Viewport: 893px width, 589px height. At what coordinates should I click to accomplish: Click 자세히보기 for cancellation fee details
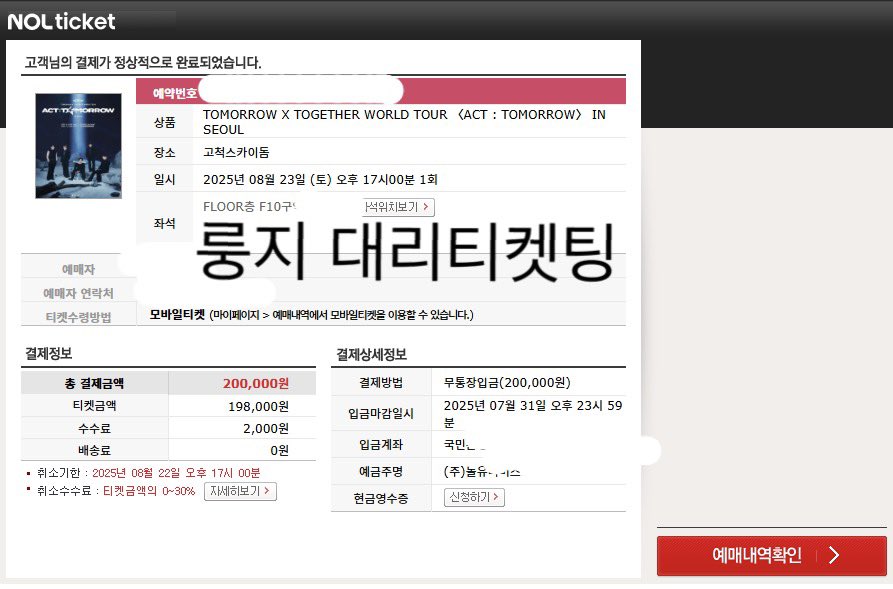pos(240,490)
